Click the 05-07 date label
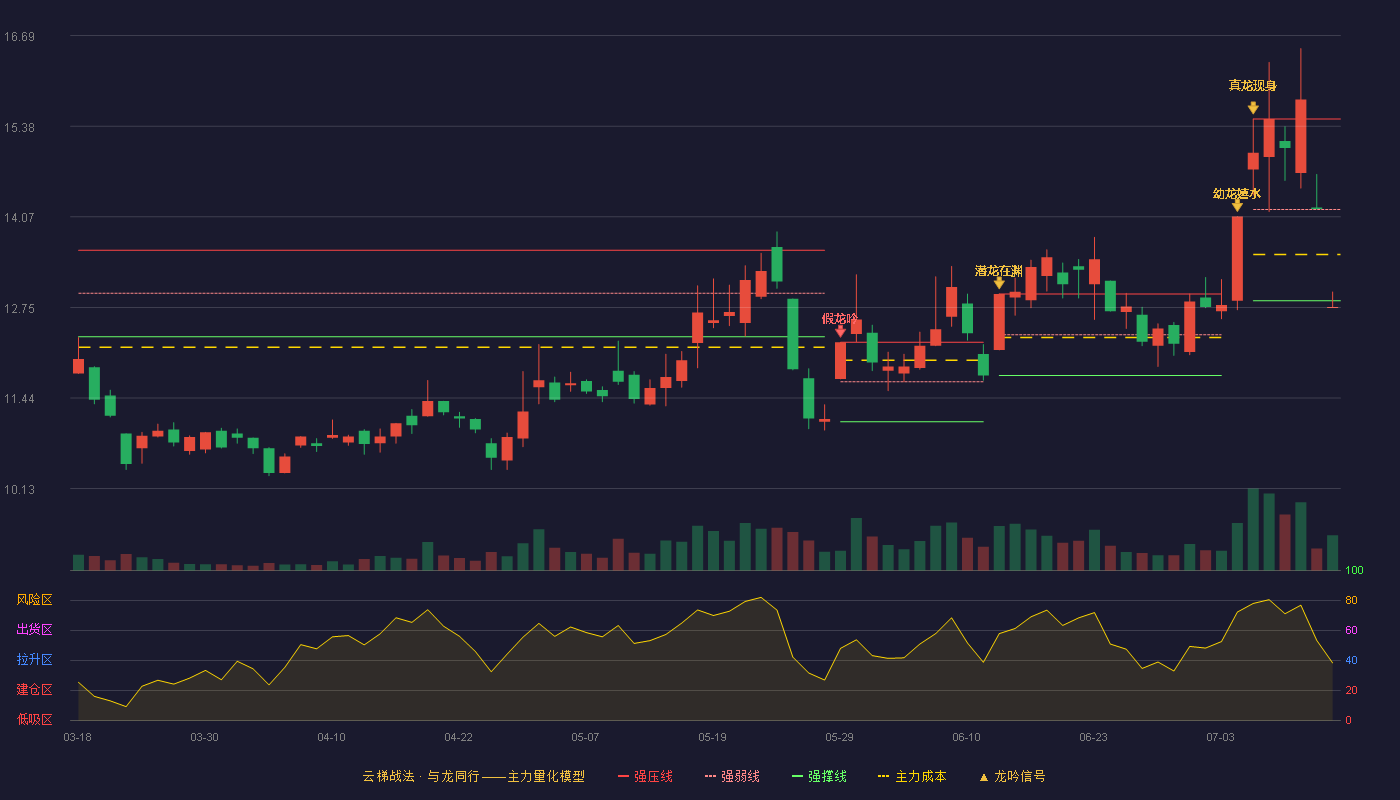This screenshot has width=1400, height=800. pos(585,737)
